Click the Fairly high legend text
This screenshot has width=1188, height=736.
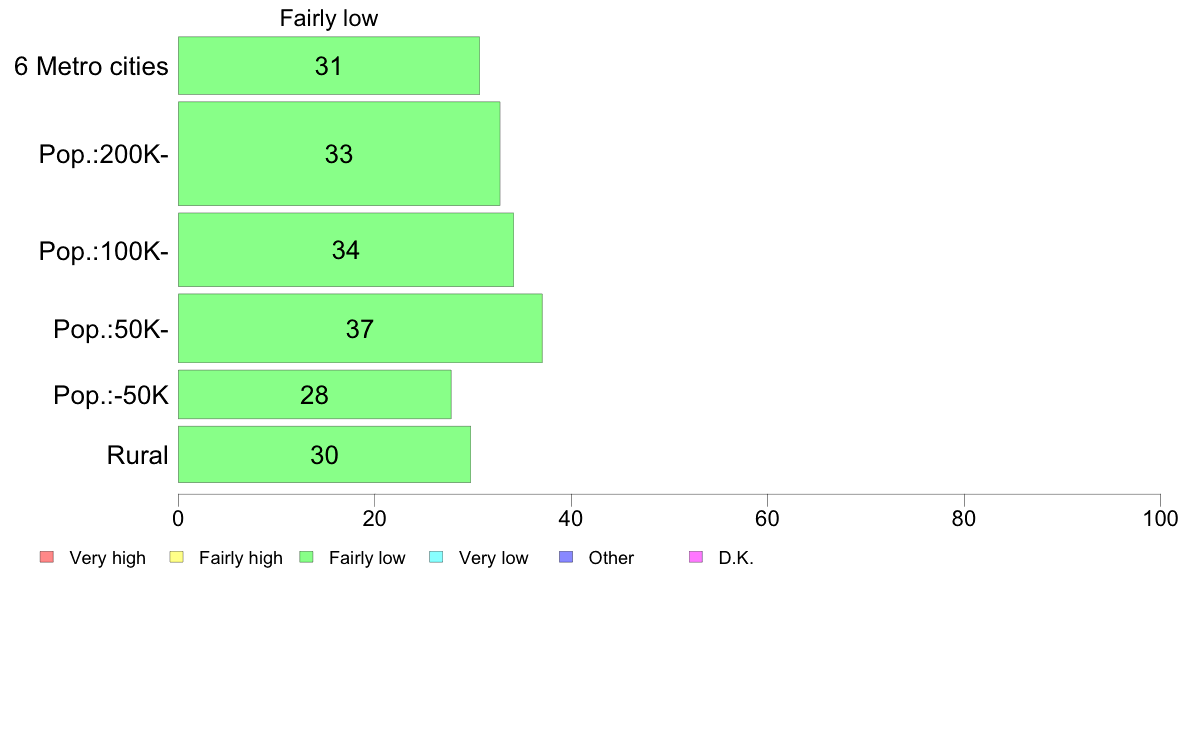click(x=240, y=558)
